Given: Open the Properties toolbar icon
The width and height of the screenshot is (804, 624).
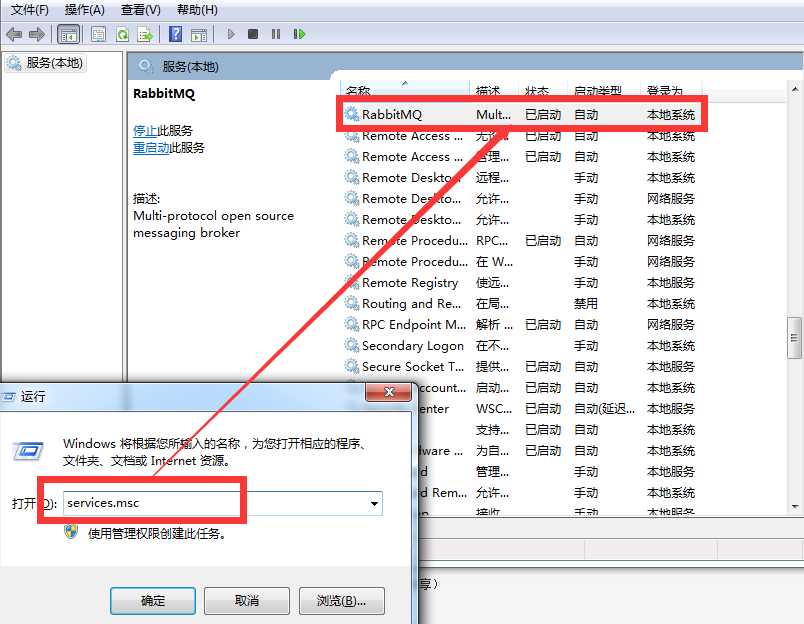Looking at the screenshot, I should tap(98, 34).
